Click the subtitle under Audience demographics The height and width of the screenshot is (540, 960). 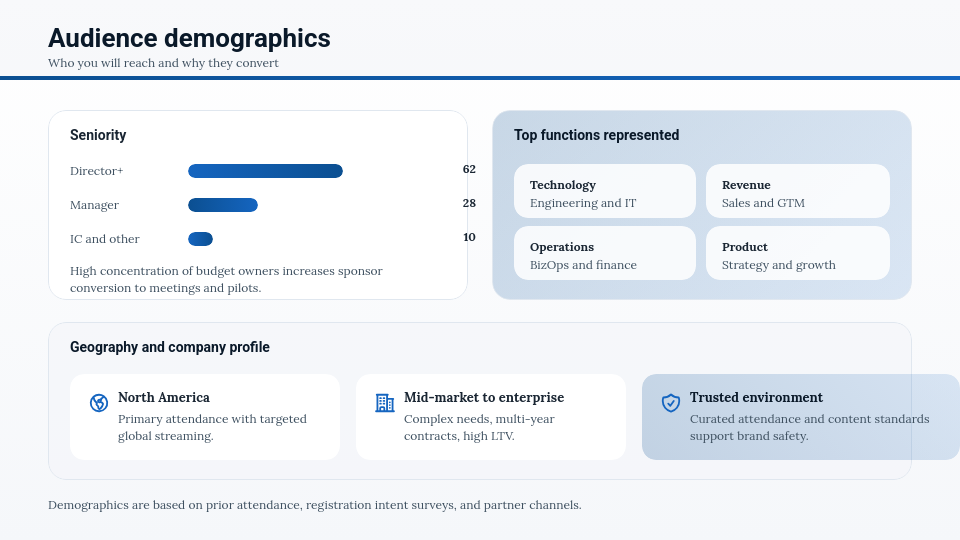(163, 63)
